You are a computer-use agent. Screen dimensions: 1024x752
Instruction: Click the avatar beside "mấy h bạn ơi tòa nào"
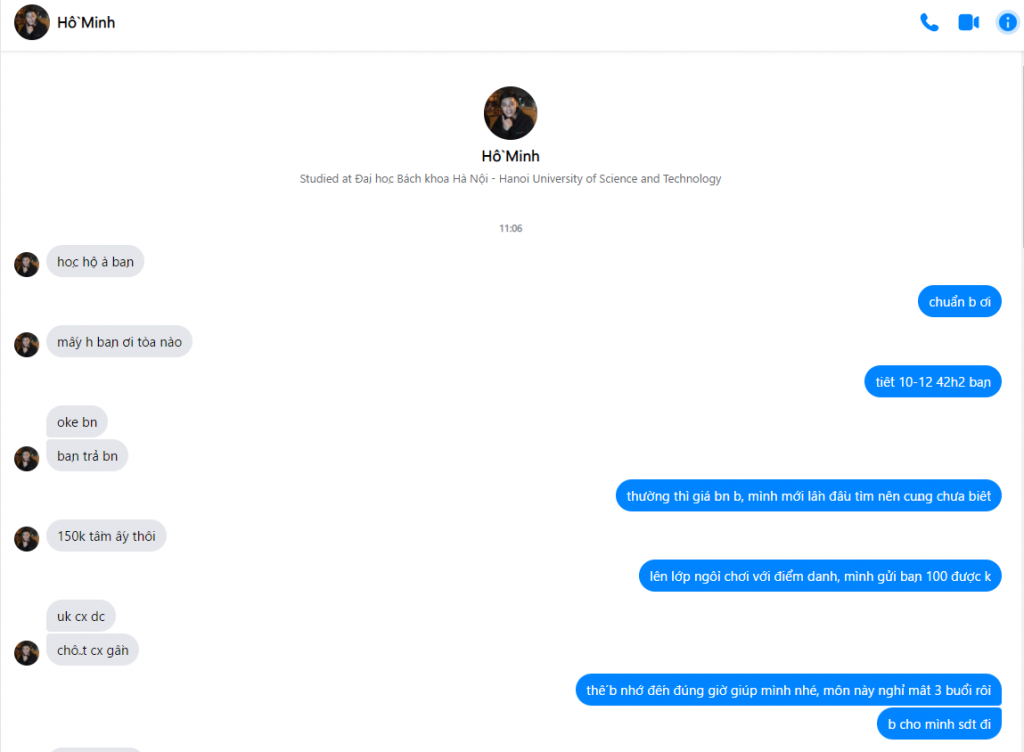tap(26, 344)
